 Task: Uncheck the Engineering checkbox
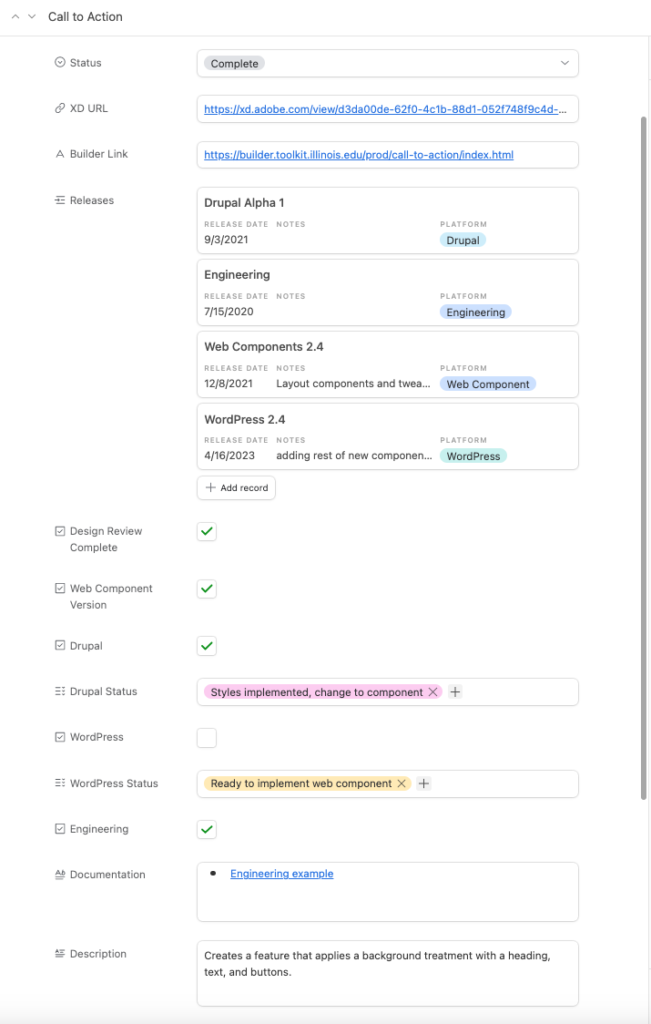pyautogui.click(x=207, y=830)
